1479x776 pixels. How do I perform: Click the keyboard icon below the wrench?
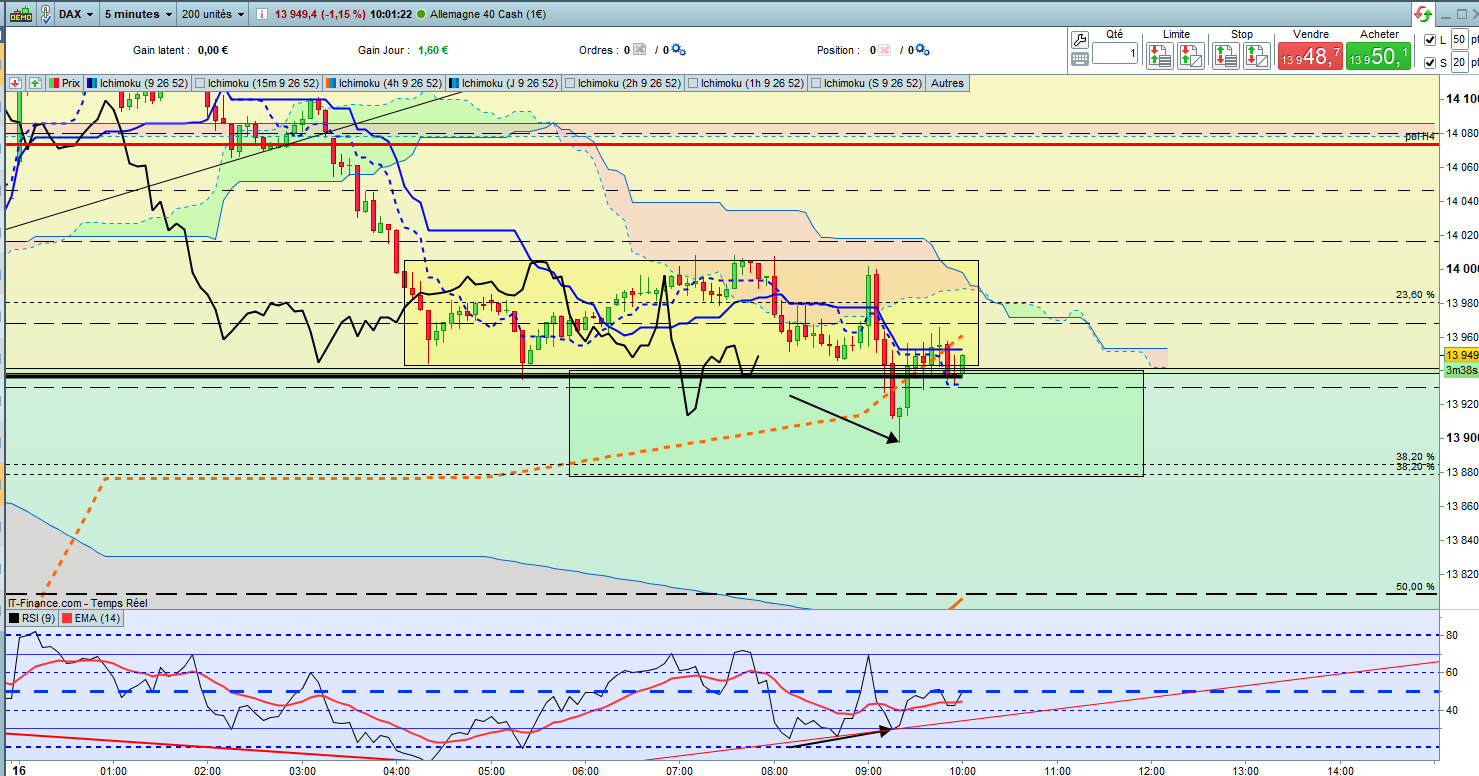tap(1080, 59)
